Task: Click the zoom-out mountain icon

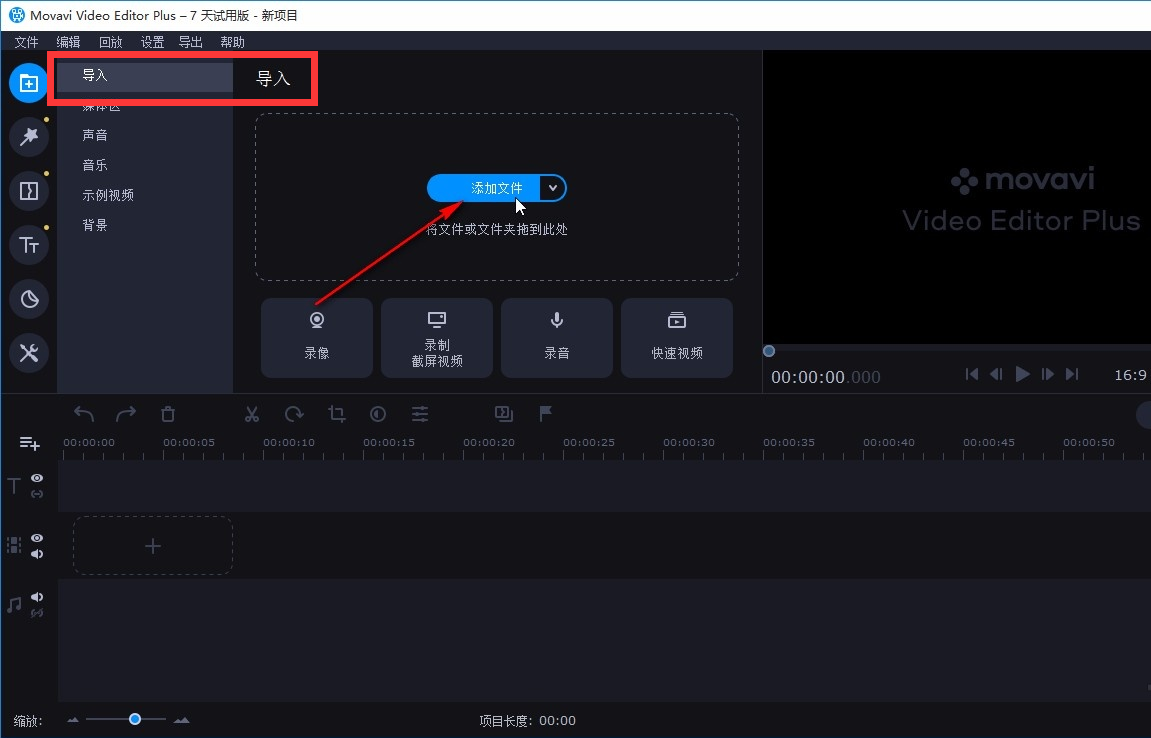Action: click(73, 720)
